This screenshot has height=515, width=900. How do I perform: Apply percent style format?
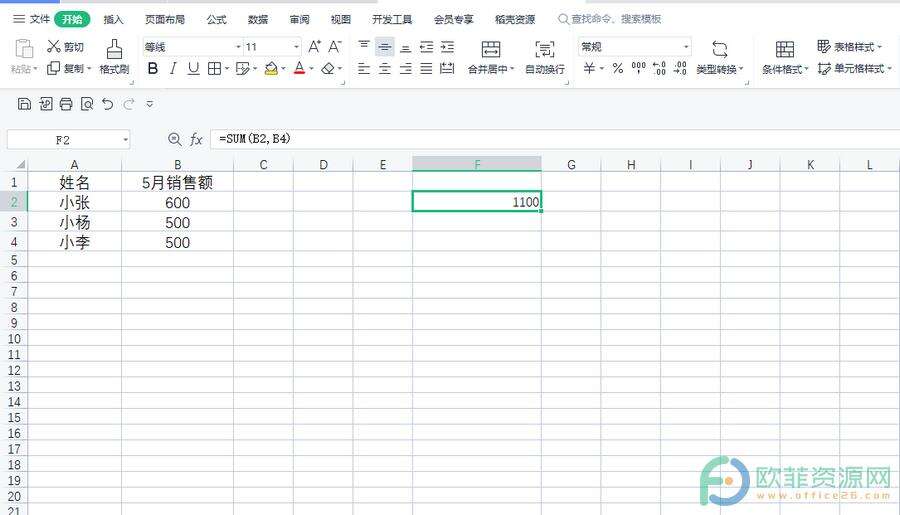[618, 68]
